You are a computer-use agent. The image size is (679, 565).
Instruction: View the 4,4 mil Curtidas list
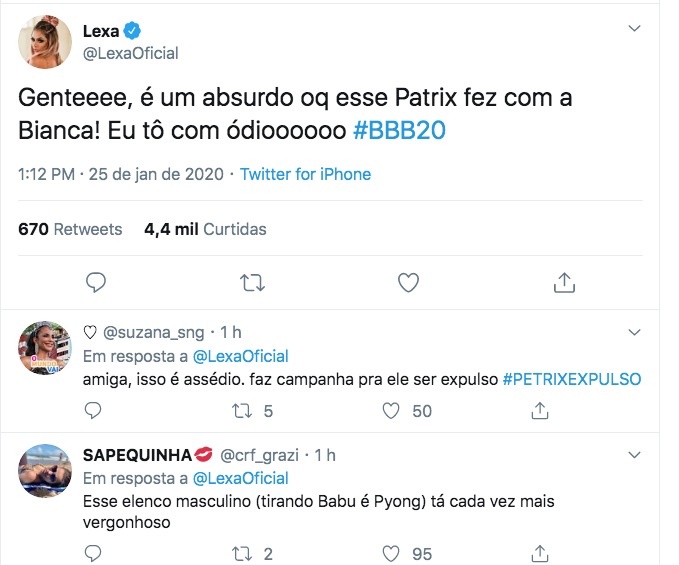205,229
